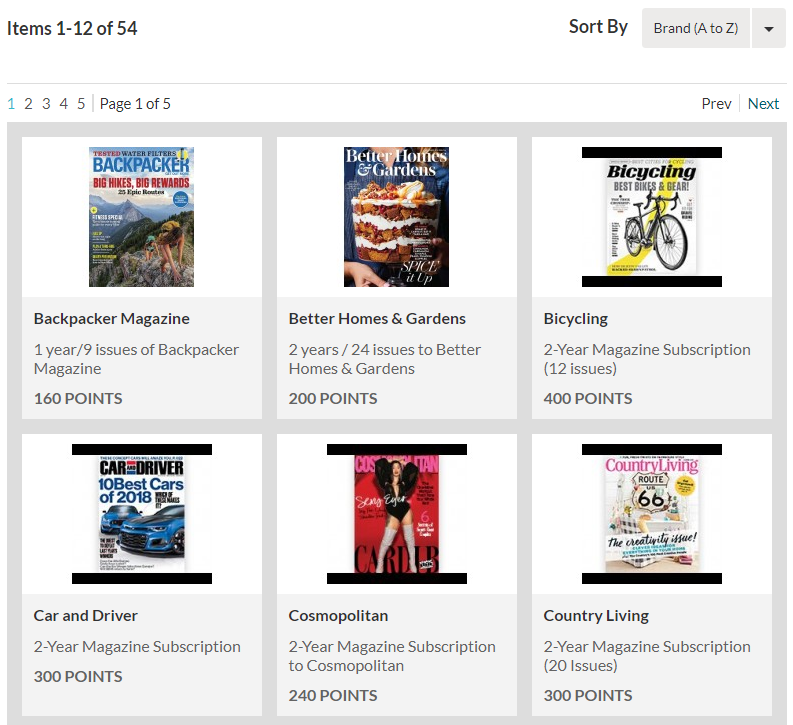
Task: Open the Country Living product title
Action: (x=596, y=616)
